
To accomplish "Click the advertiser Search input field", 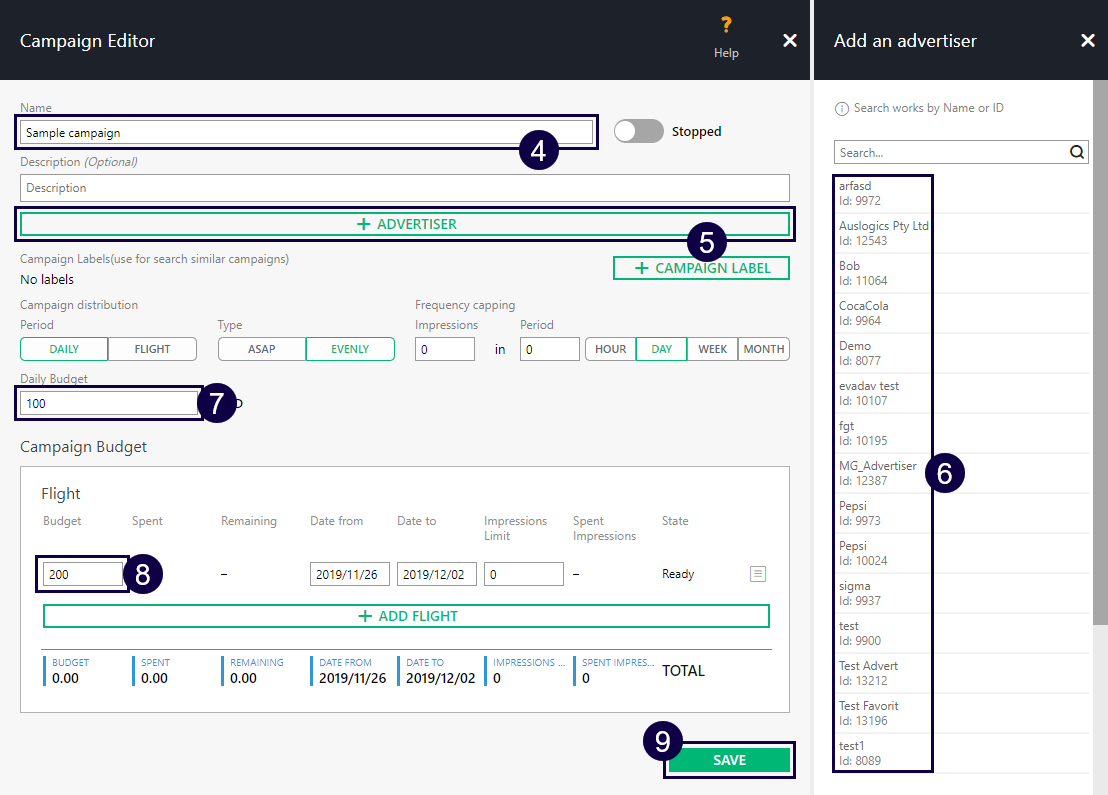I will (950, 153).
